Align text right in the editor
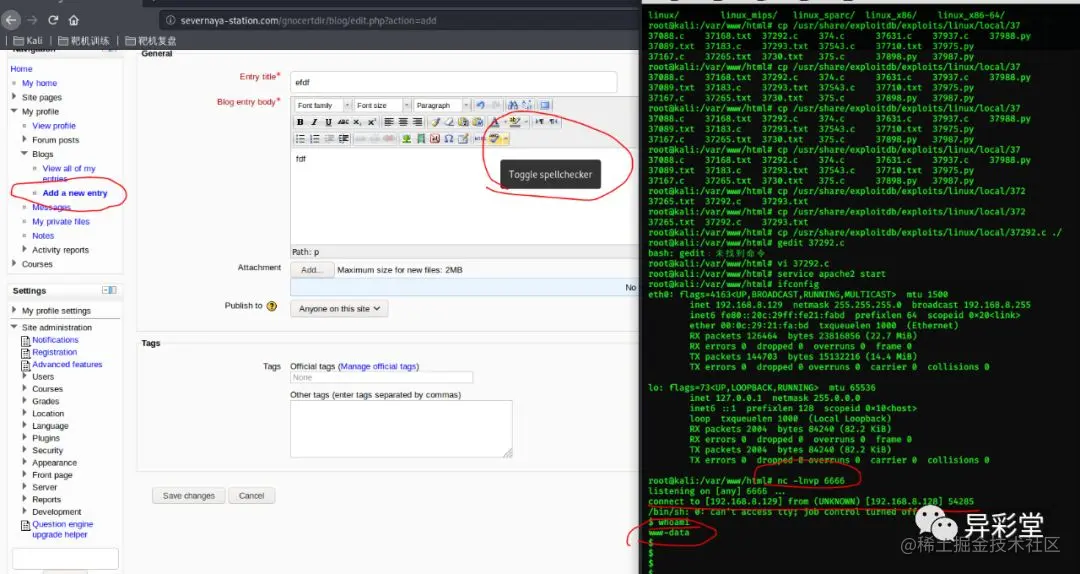The image size is (1080, 574). tap(417, 122)
